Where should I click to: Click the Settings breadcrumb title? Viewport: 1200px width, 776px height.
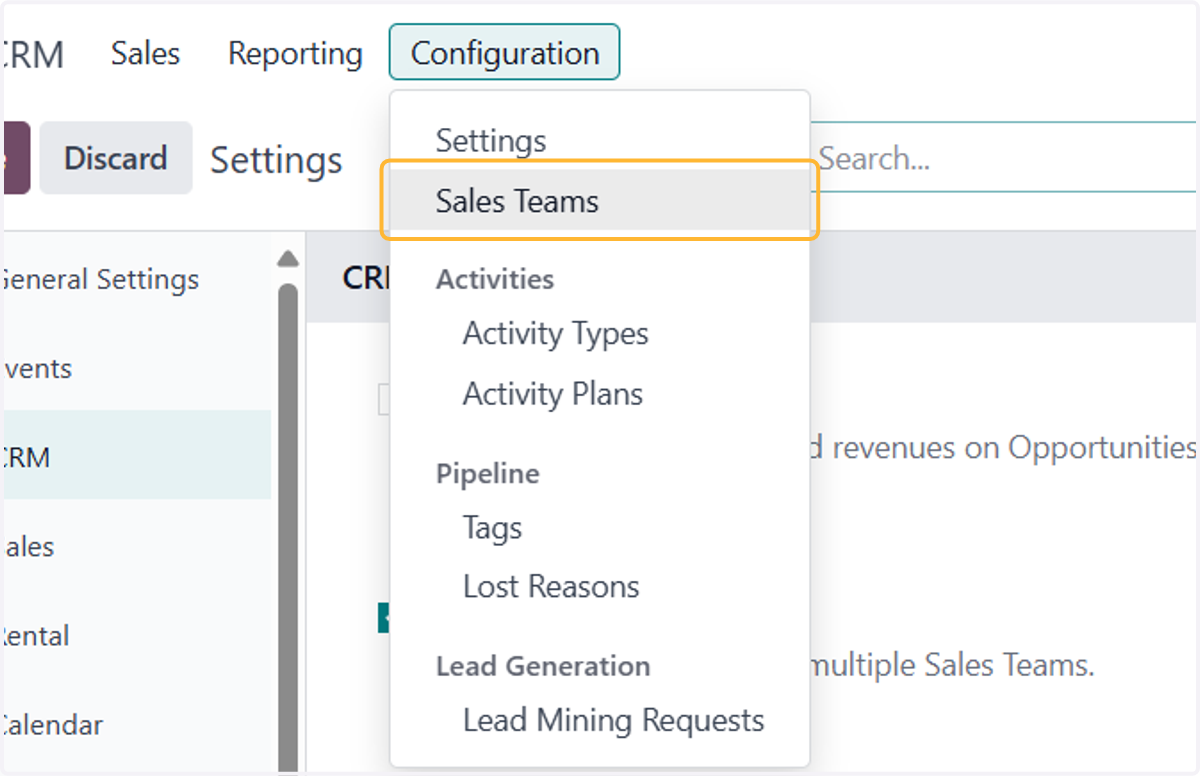[x=276, y=159]
